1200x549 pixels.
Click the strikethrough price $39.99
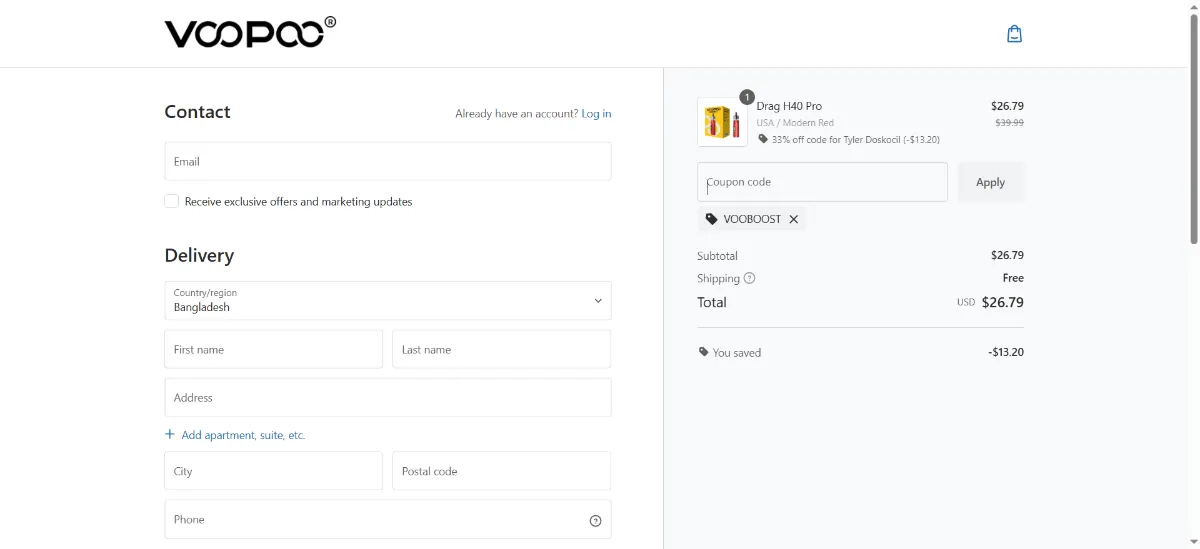pyautogui.click(x=1009, y=122)
